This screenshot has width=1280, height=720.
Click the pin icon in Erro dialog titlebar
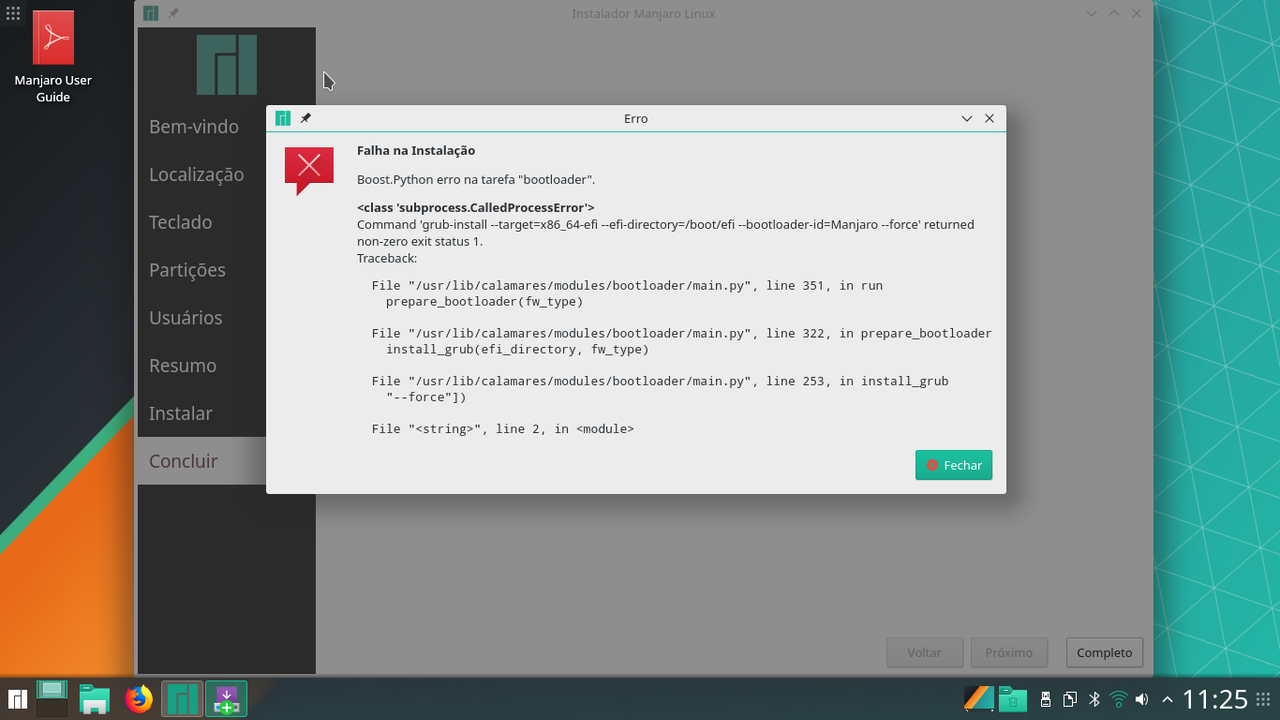point(306,118)
